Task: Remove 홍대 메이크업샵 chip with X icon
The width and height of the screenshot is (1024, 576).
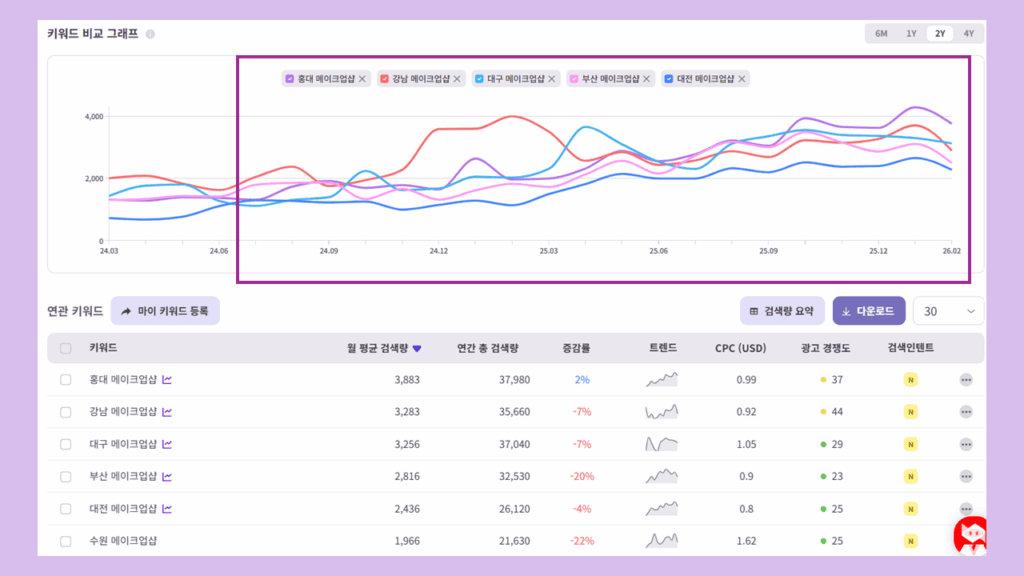Action: (363, 78)
